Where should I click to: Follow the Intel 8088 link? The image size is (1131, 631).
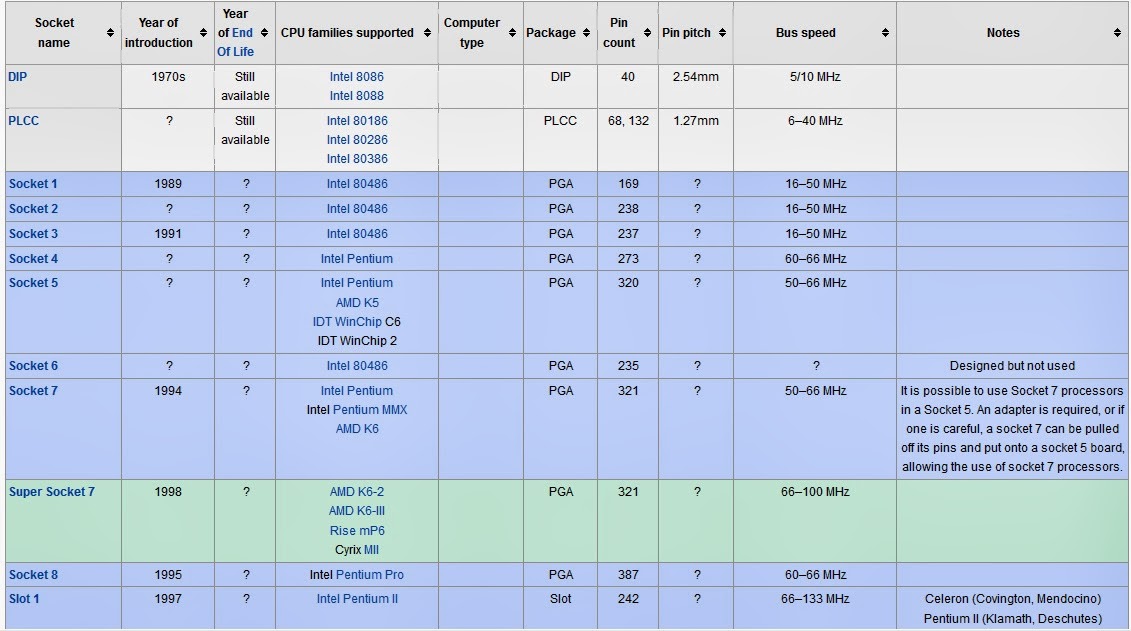[x=357, y=95]
